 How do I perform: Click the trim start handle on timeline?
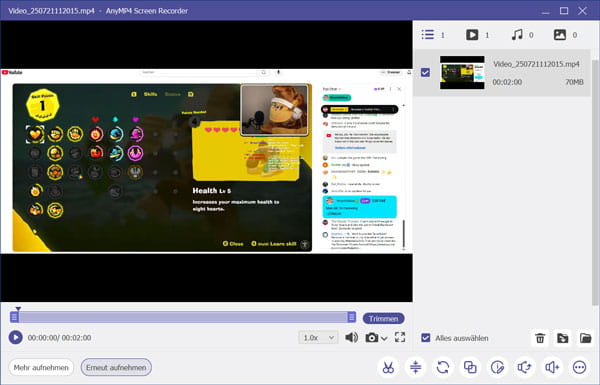pos(14,316)
